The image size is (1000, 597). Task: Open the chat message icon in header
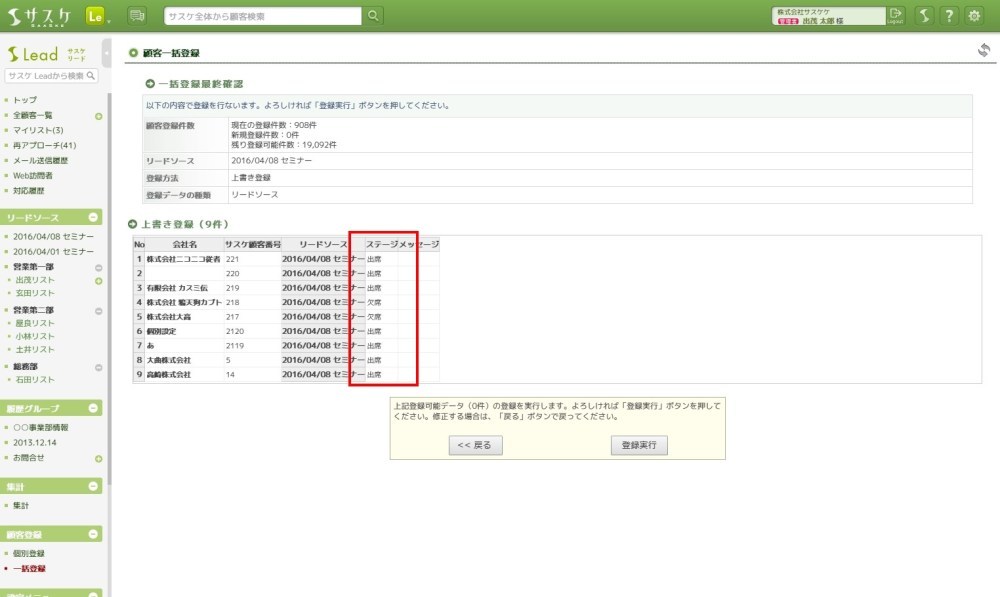tap(137, 15)
